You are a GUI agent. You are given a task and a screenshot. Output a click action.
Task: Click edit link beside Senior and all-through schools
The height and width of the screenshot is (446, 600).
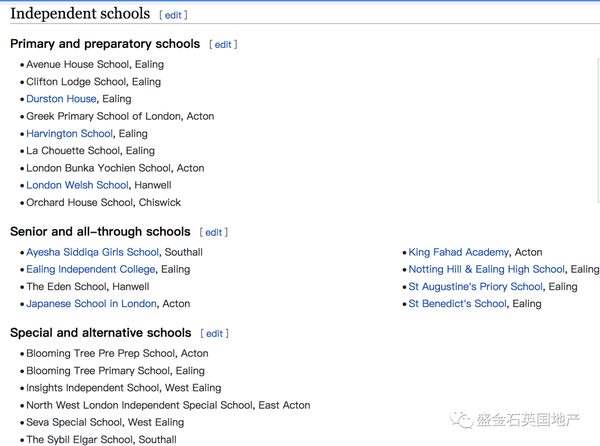tap(214, 233)
